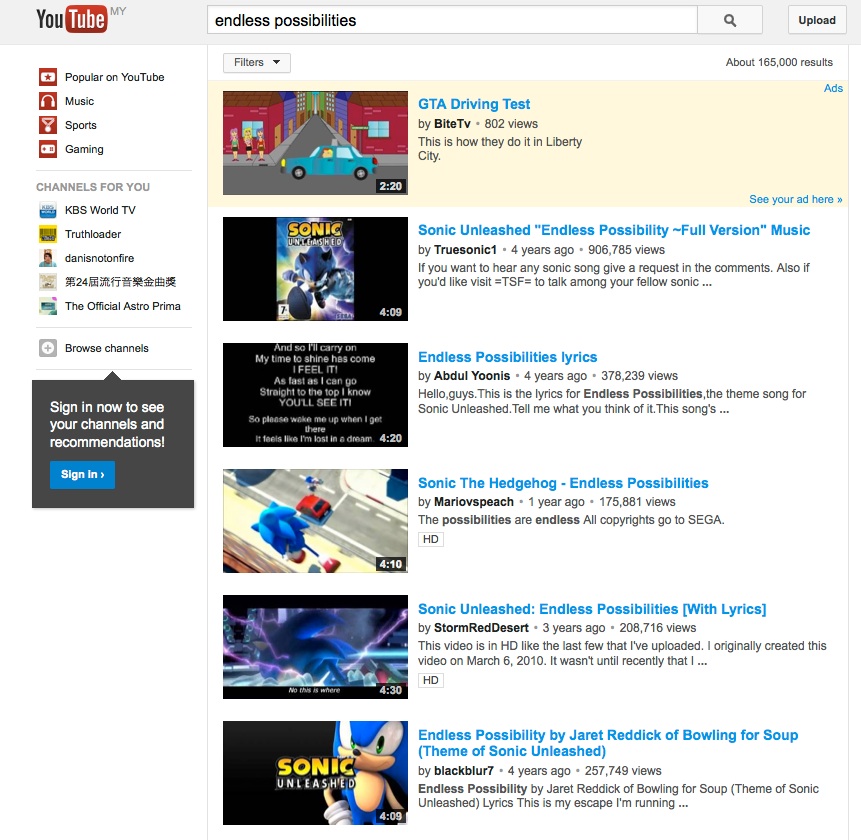Click the Gaming controller icon
Viewport: 861px width, 840px height.
(47, 149)
